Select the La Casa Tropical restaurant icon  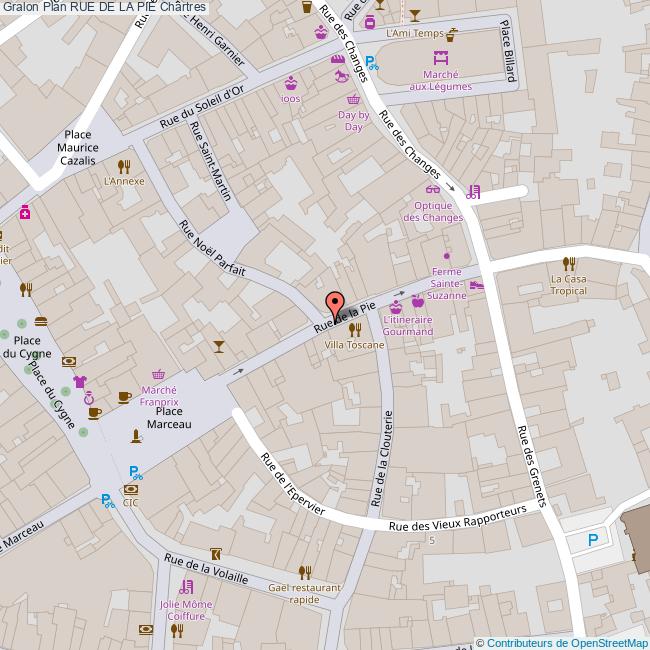[568, 264]
